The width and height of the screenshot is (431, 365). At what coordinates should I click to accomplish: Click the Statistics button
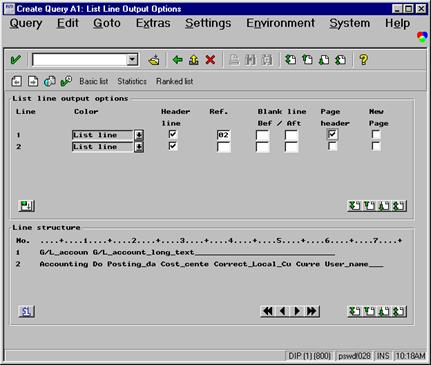click(132, 81)
